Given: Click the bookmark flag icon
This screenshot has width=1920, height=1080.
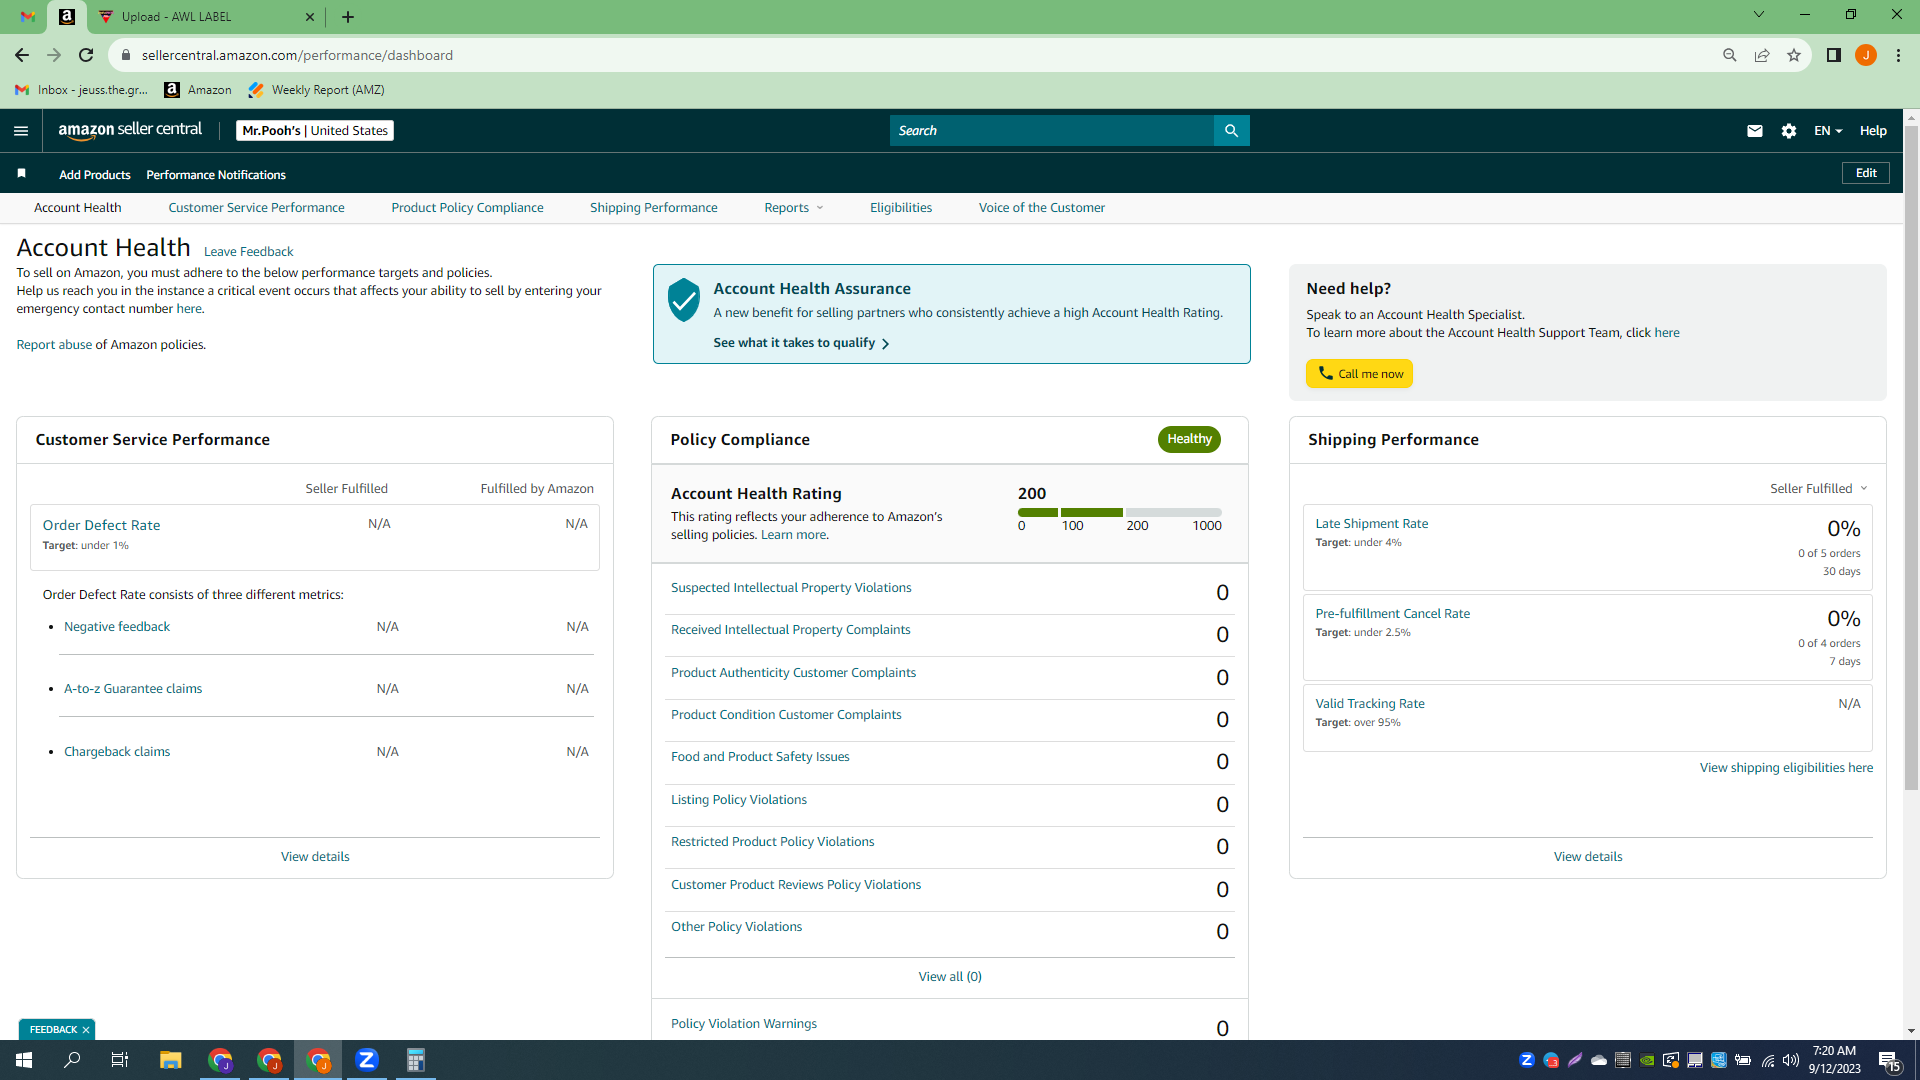Looking at the screenshot, I should coord(21,174).
